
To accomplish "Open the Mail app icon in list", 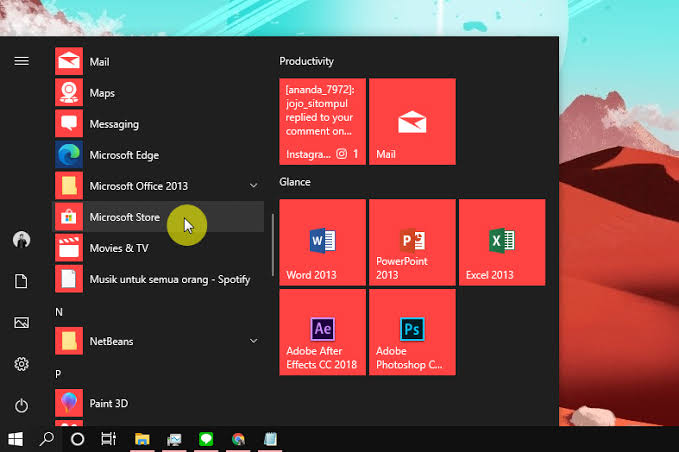I will click(69, 61).
